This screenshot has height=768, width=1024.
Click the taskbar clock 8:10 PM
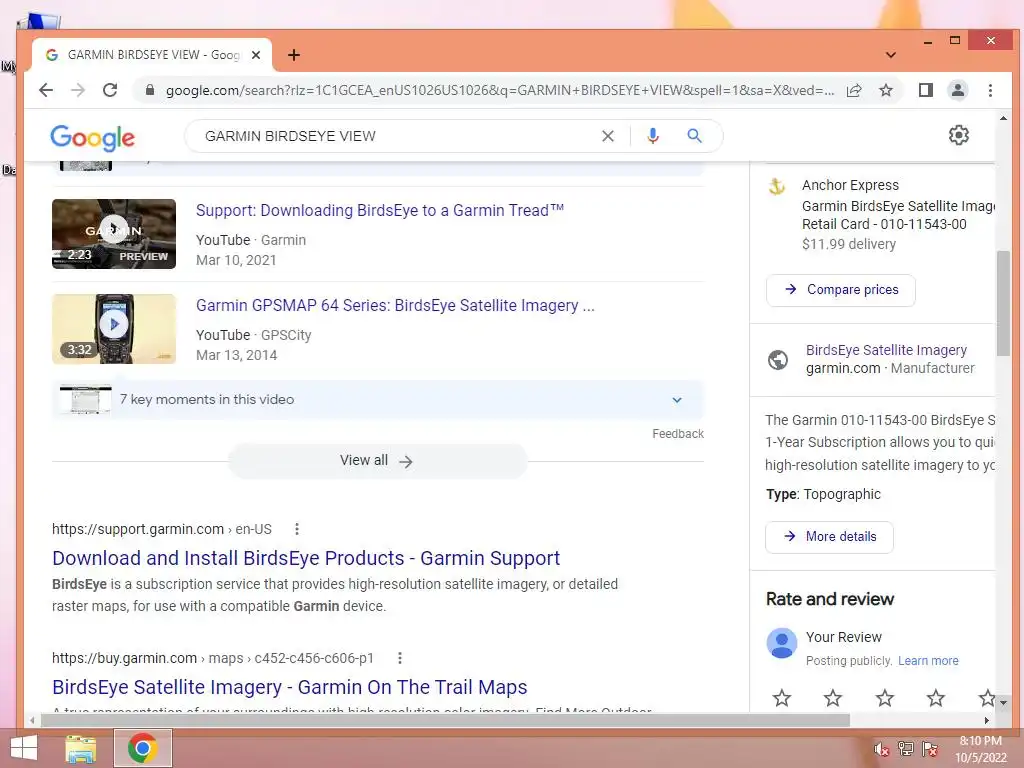coord(980,741)
